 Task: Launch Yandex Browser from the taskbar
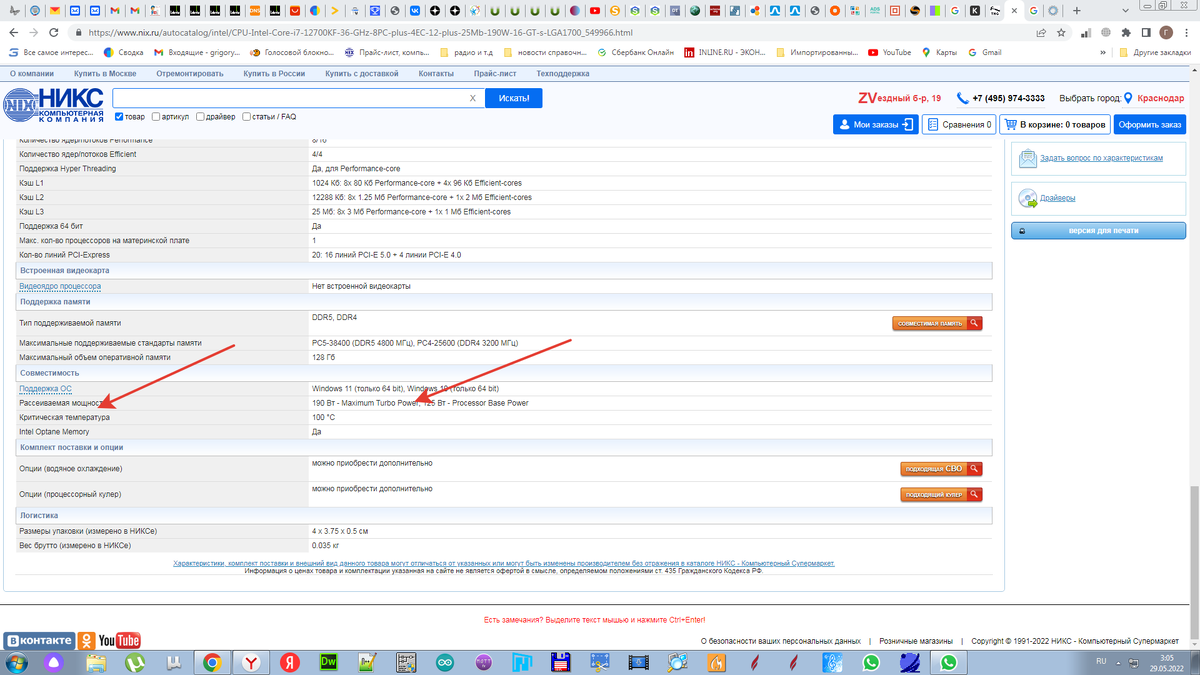pyautogui.click(x=250, y=662)
